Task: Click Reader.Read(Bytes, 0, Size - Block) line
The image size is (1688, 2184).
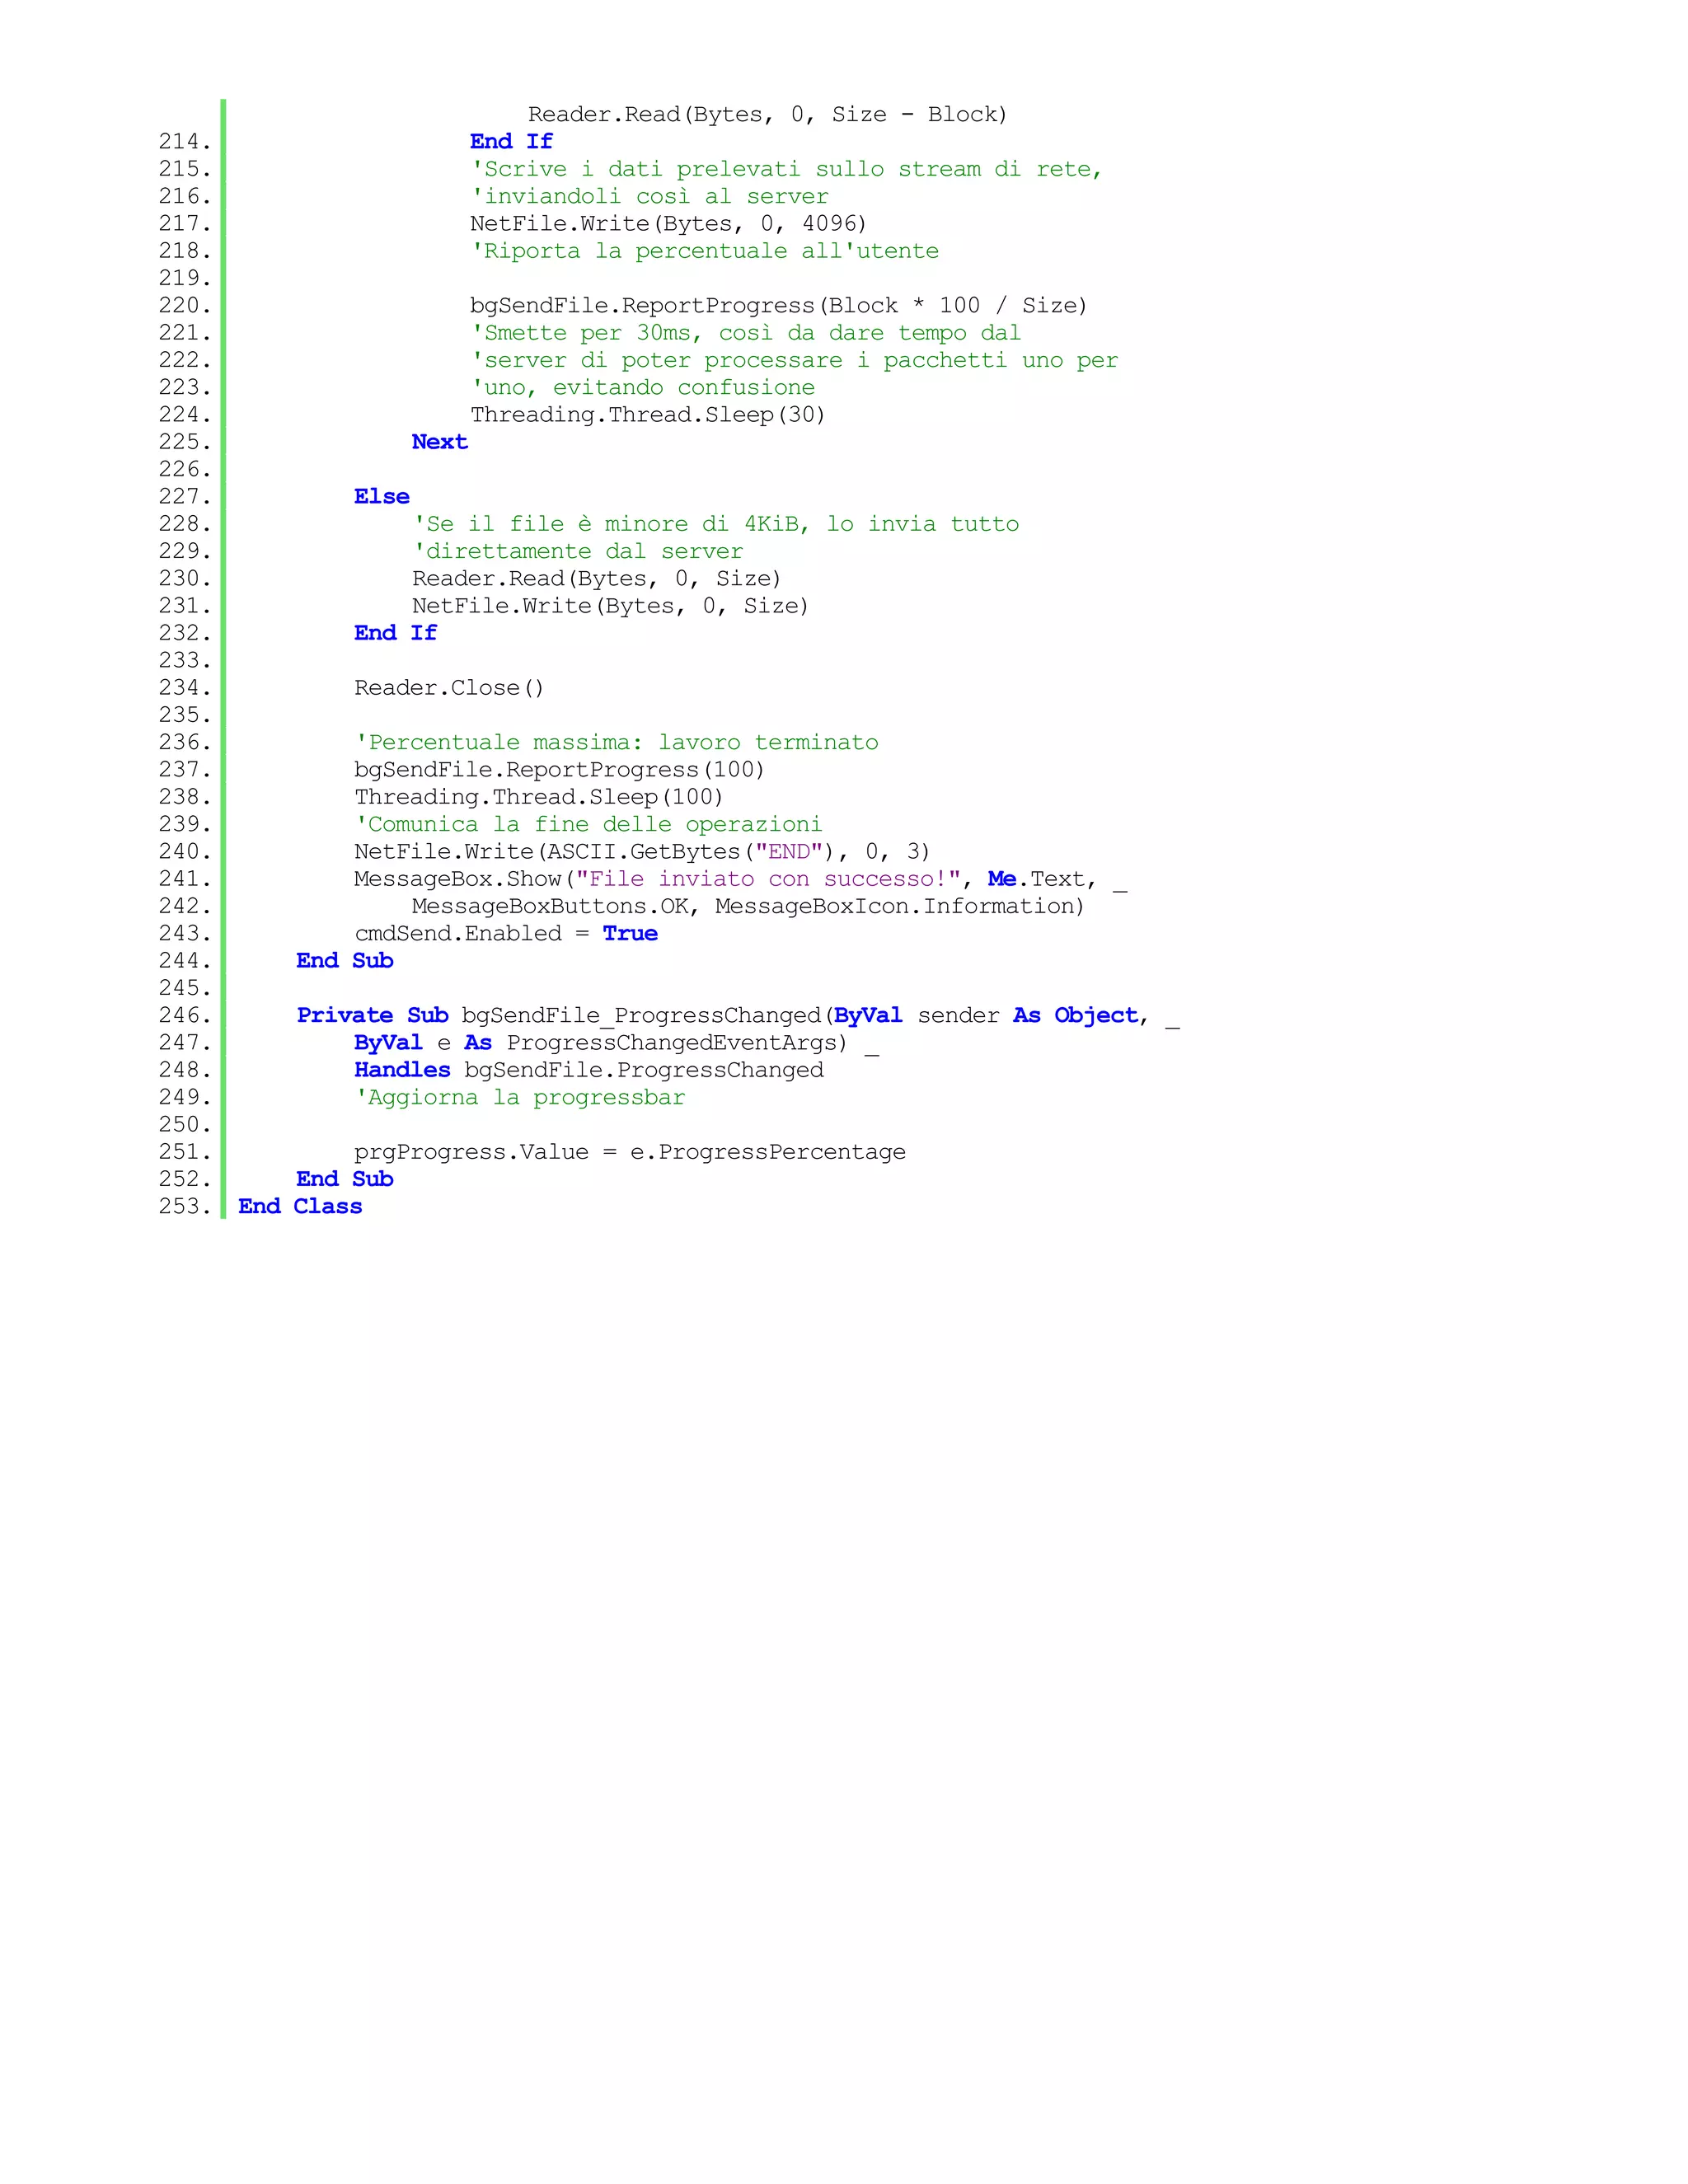Action: tap(767, 115)
